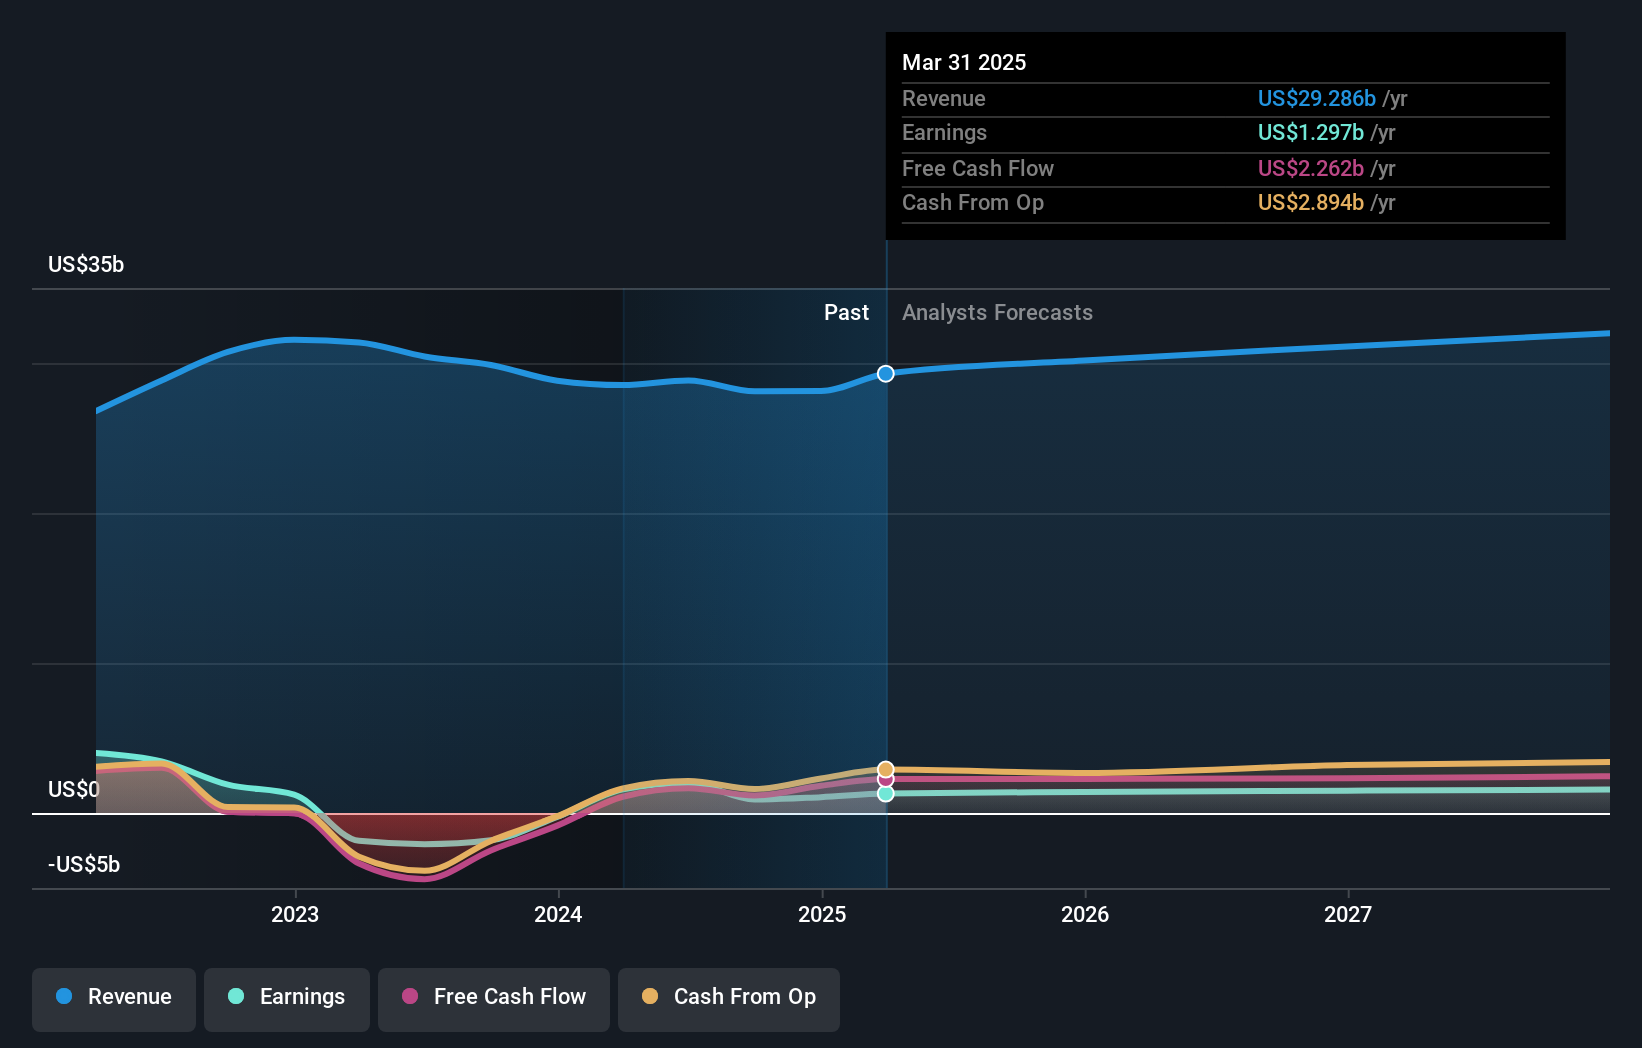Click the Cash From Op label in tooltip
Image resolution: width=1642 pixels, height=1048 pixels.
click(973, 203)
